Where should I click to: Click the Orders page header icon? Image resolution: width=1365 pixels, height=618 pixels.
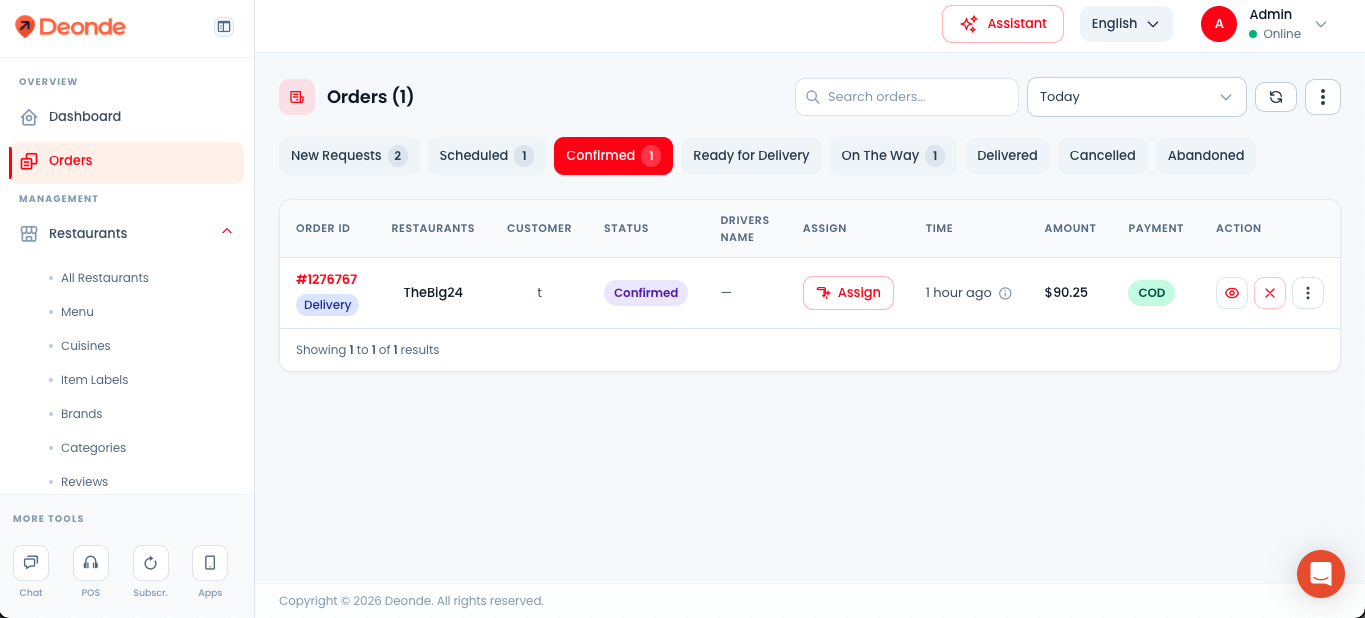tap(297, 97)
